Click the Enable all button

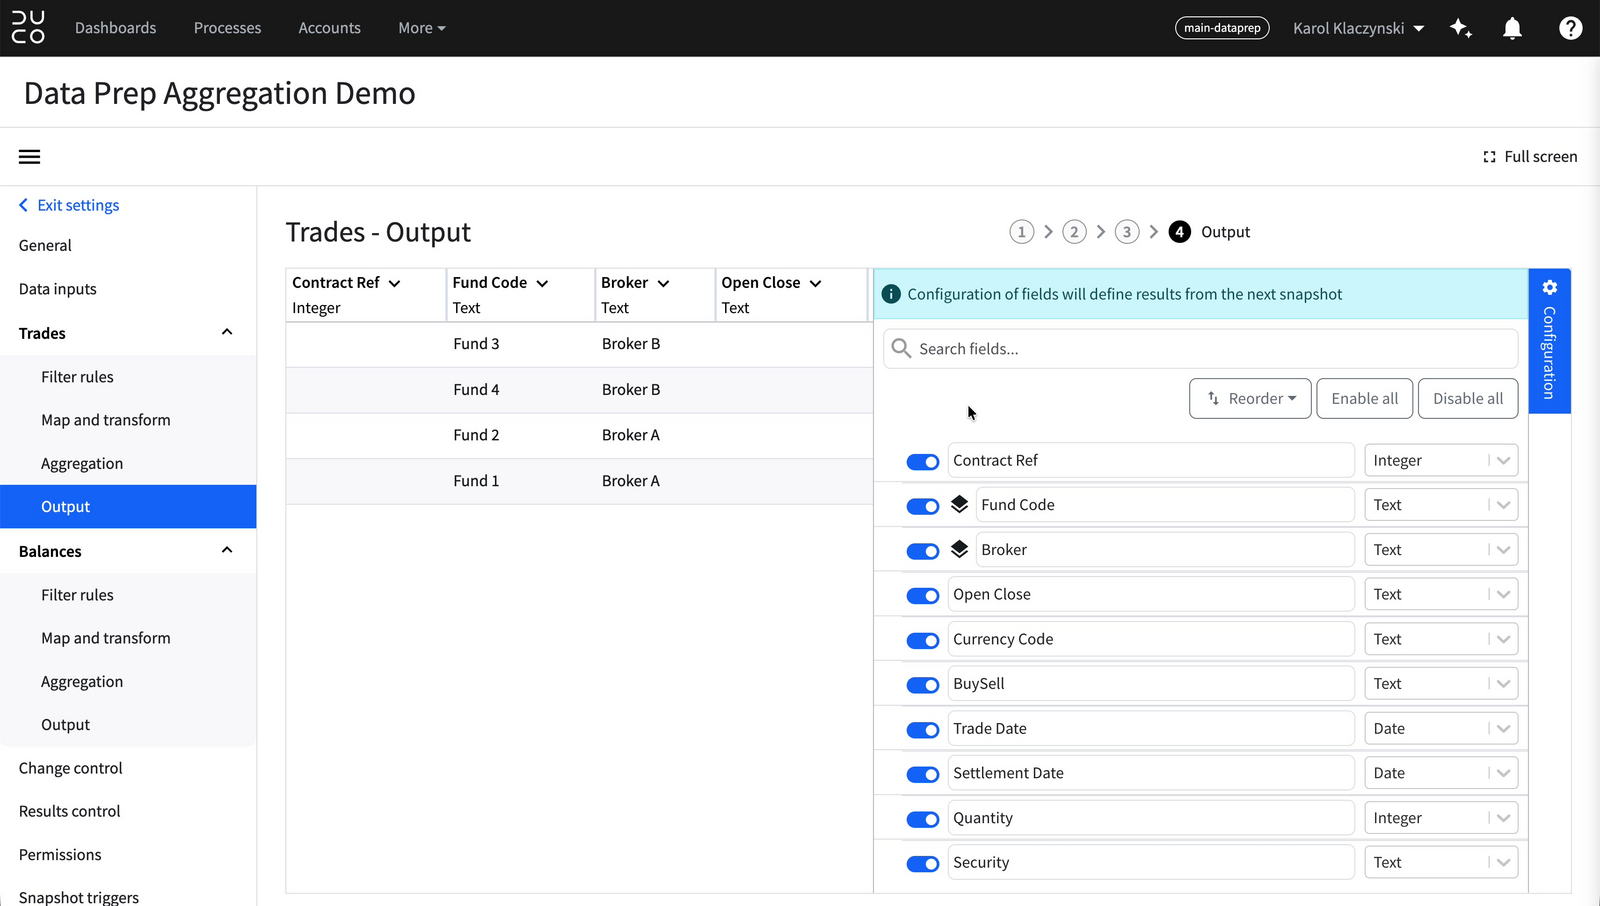point(1365,398)
